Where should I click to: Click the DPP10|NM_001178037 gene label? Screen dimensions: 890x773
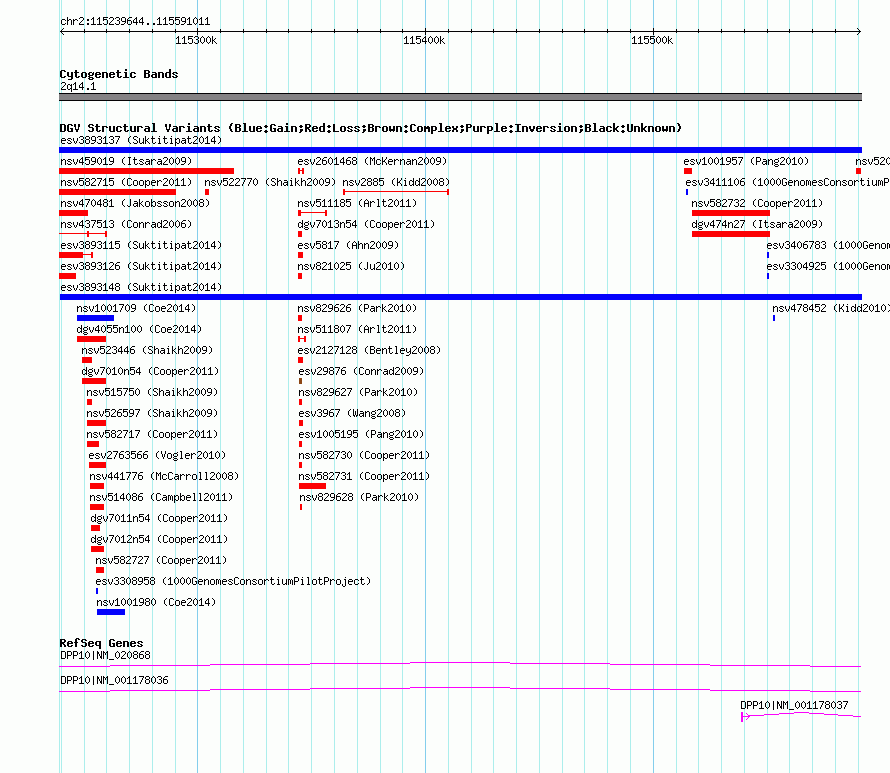tap(794, 705)
